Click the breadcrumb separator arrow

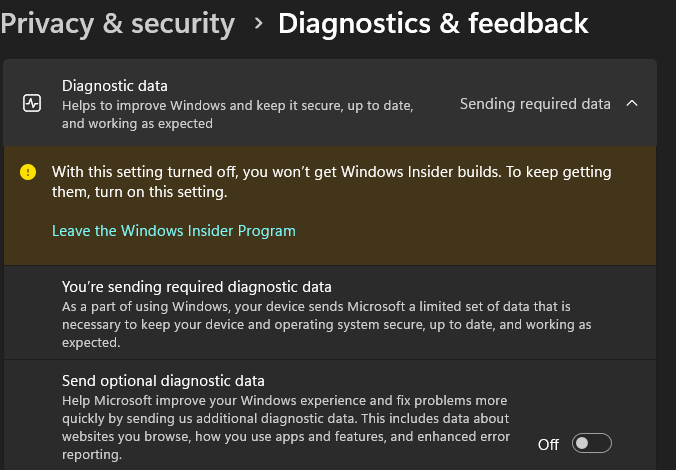(x=259, y=22)
